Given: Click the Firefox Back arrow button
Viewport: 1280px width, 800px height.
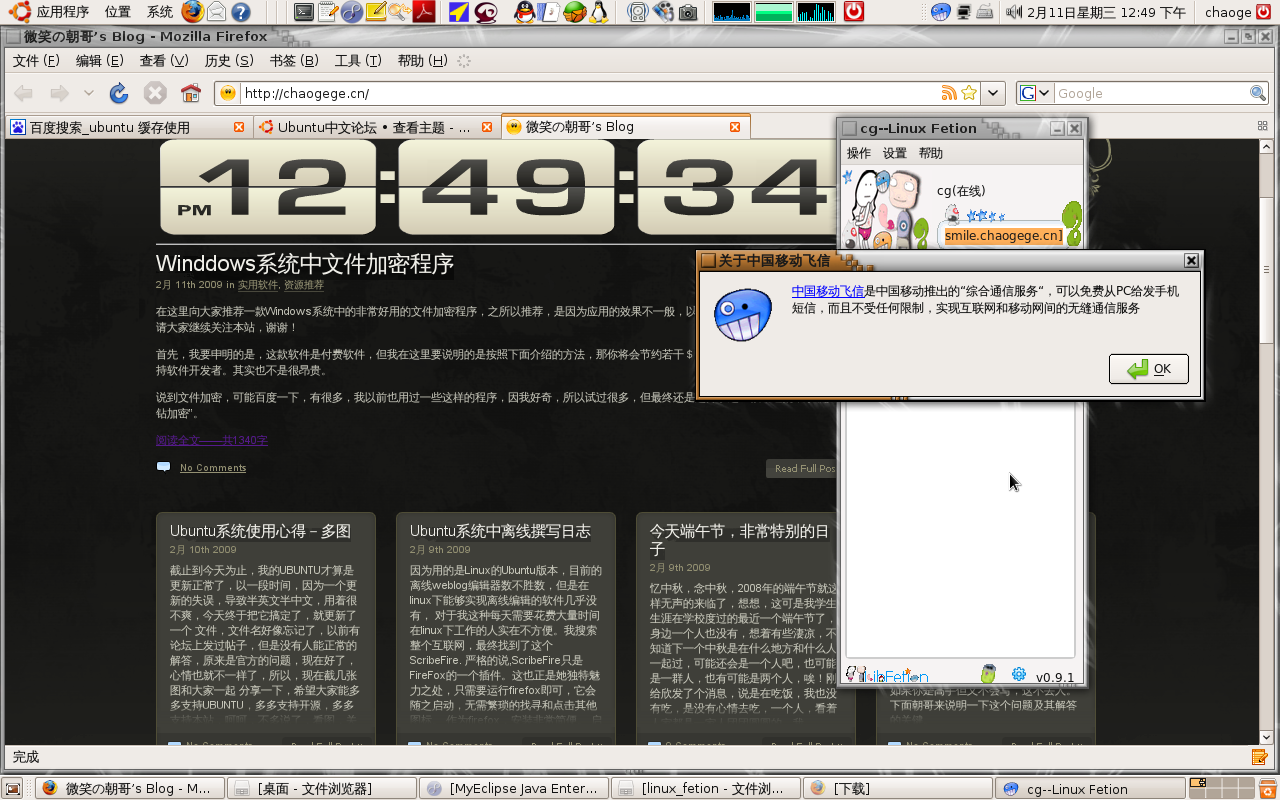Looking at the screenshot, I should (x=23, y=93).
